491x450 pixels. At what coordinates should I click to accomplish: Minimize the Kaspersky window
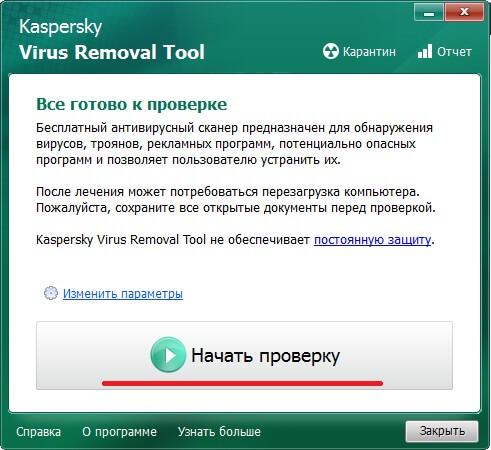[x=429, y=13]
